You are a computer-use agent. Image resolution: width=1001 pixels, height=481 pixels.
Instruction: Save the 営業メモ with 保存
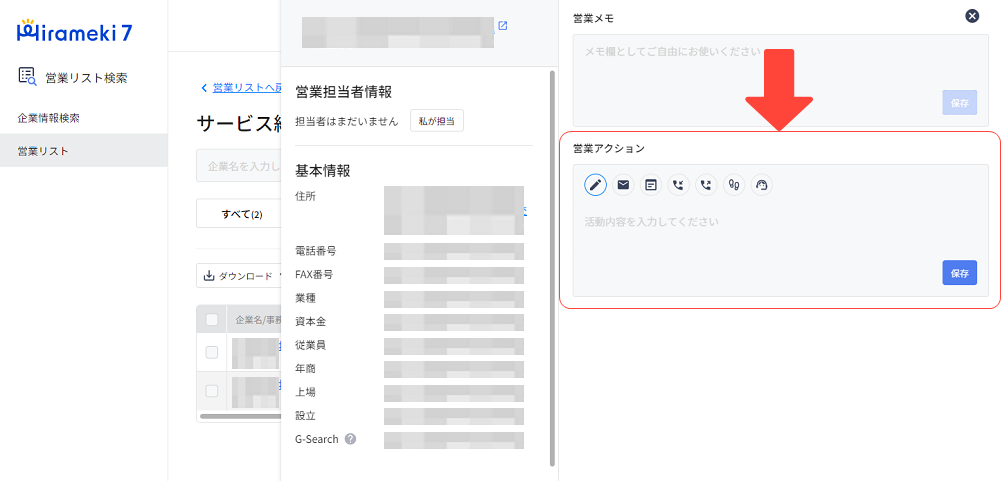coord(960,102)
